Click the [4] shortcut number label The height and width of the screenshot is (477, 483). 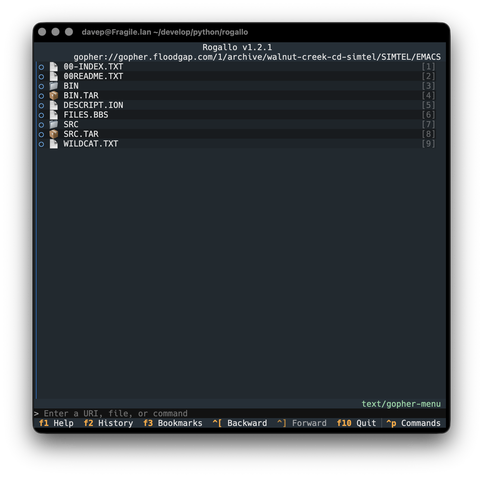pyautogui.click(x=428, y=96)
